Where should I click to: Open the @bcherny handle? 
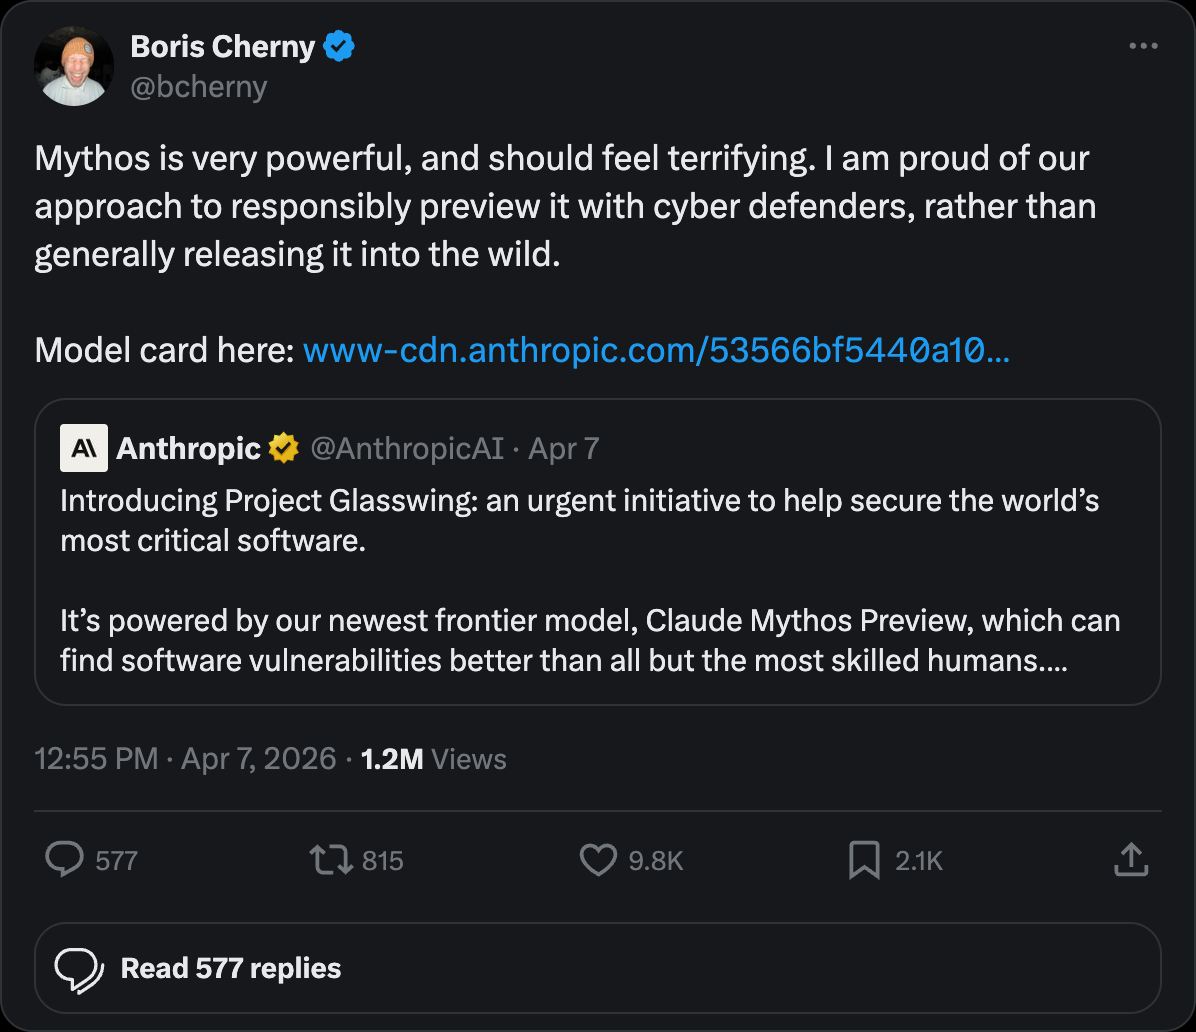click(x=199, y=87)
